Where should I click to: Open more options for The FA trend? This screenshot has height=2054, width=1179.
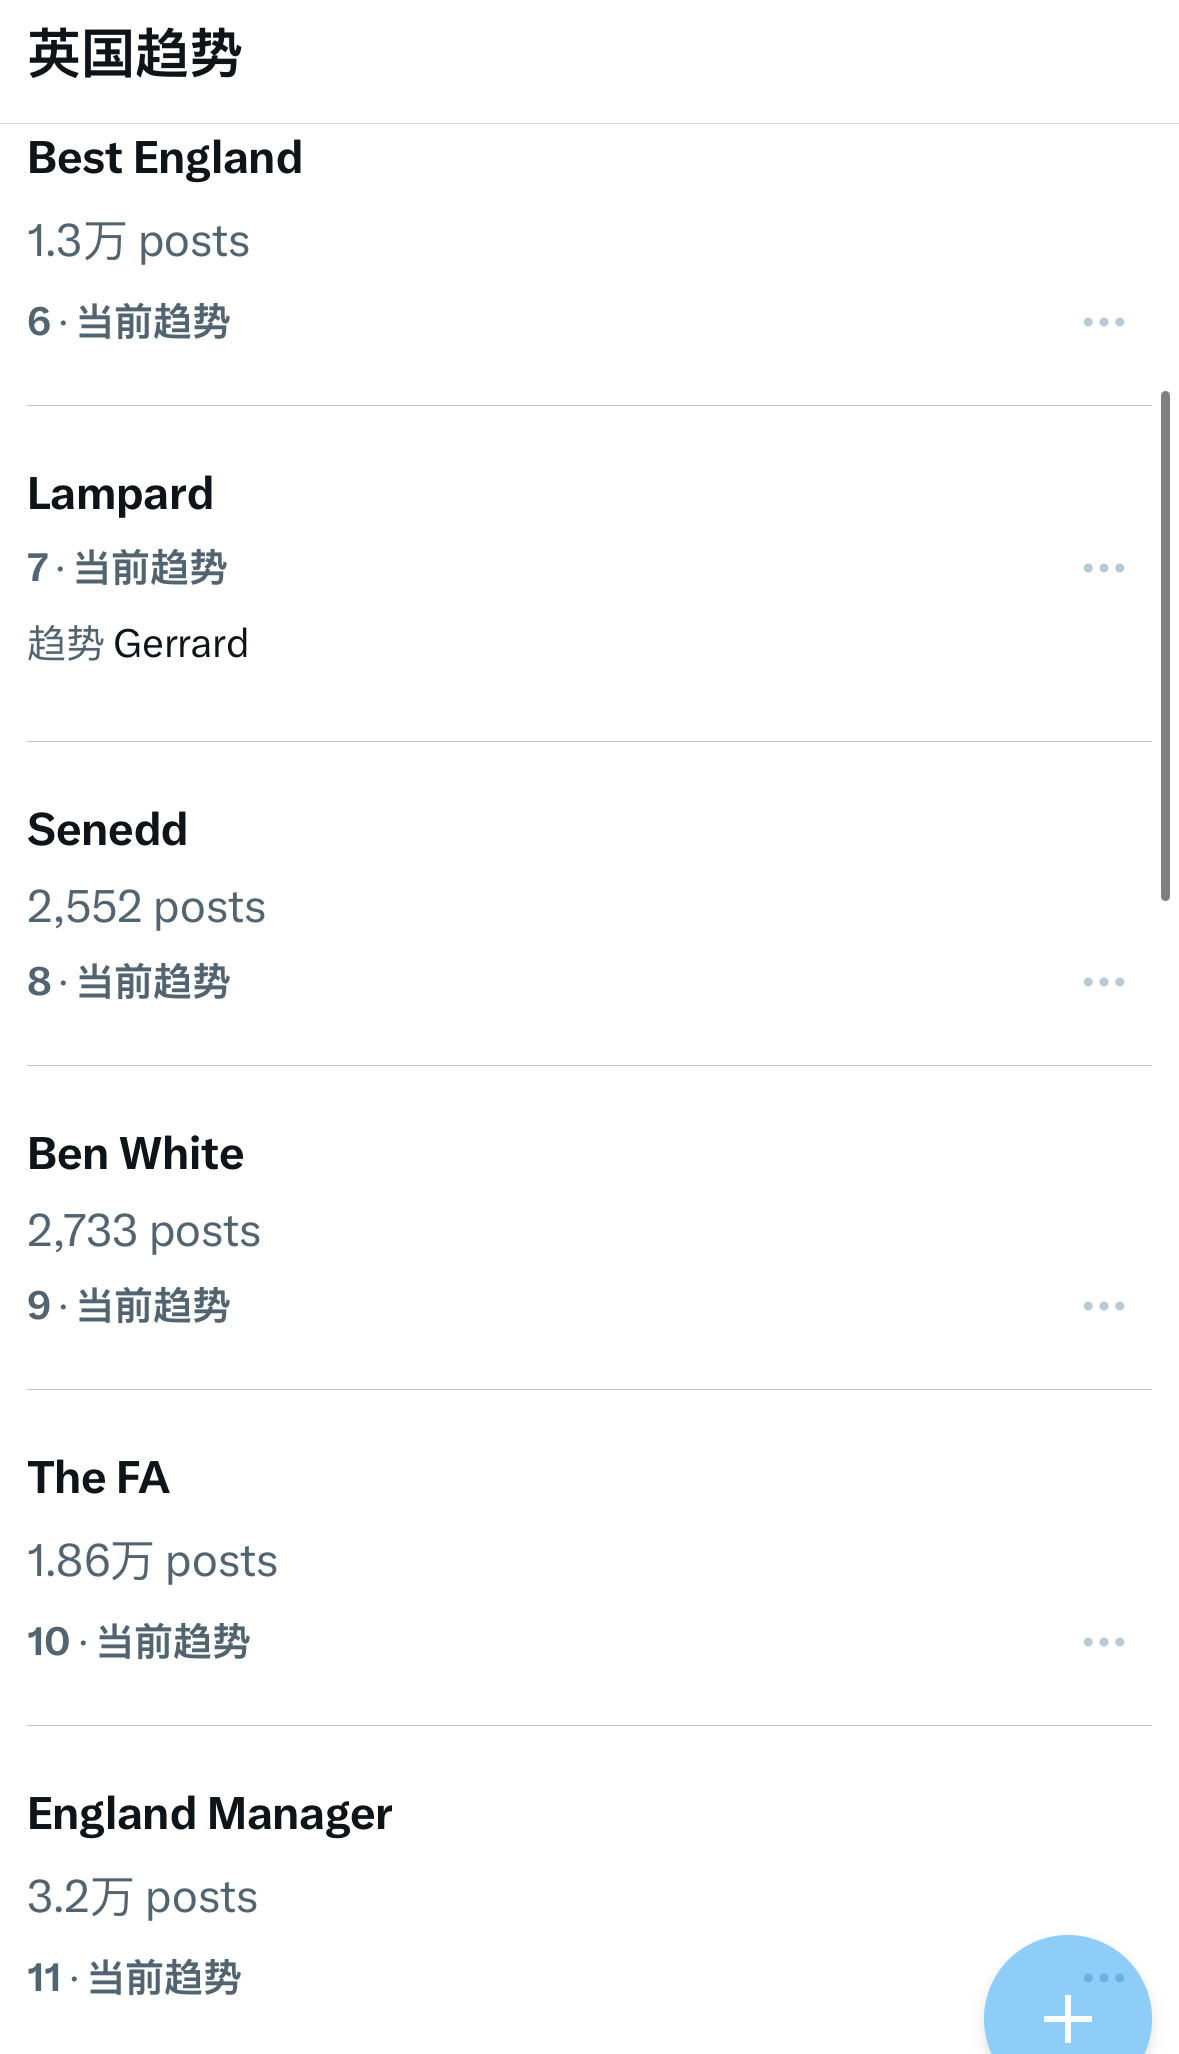(1104, 1642)
